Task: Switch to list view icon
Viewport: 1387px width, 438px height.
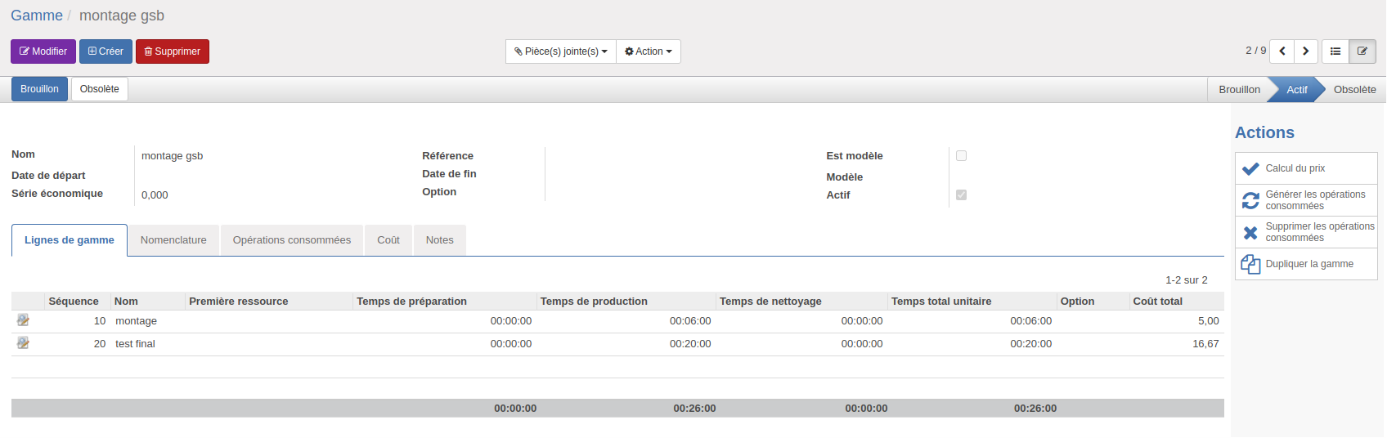Action: [x=1335, y=51]
